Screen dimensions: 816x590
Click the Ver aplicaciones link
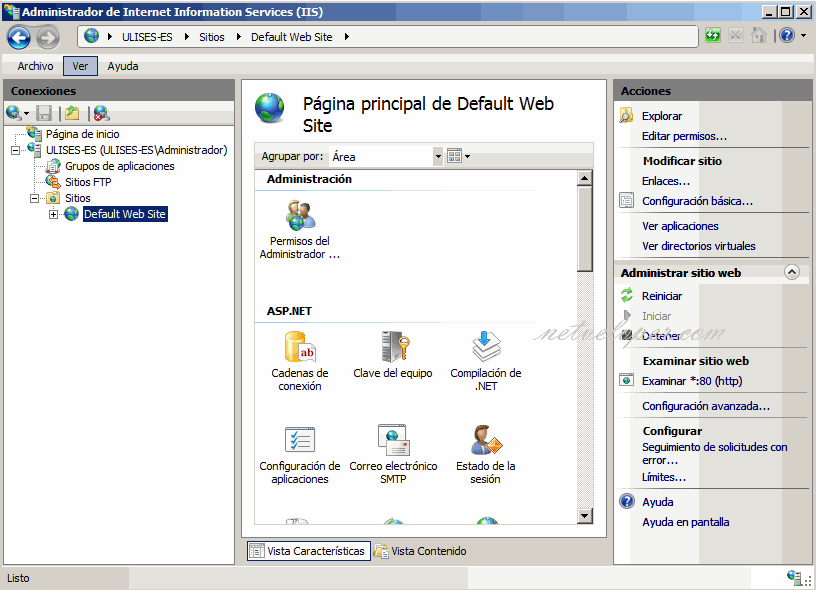click(680, 226)
